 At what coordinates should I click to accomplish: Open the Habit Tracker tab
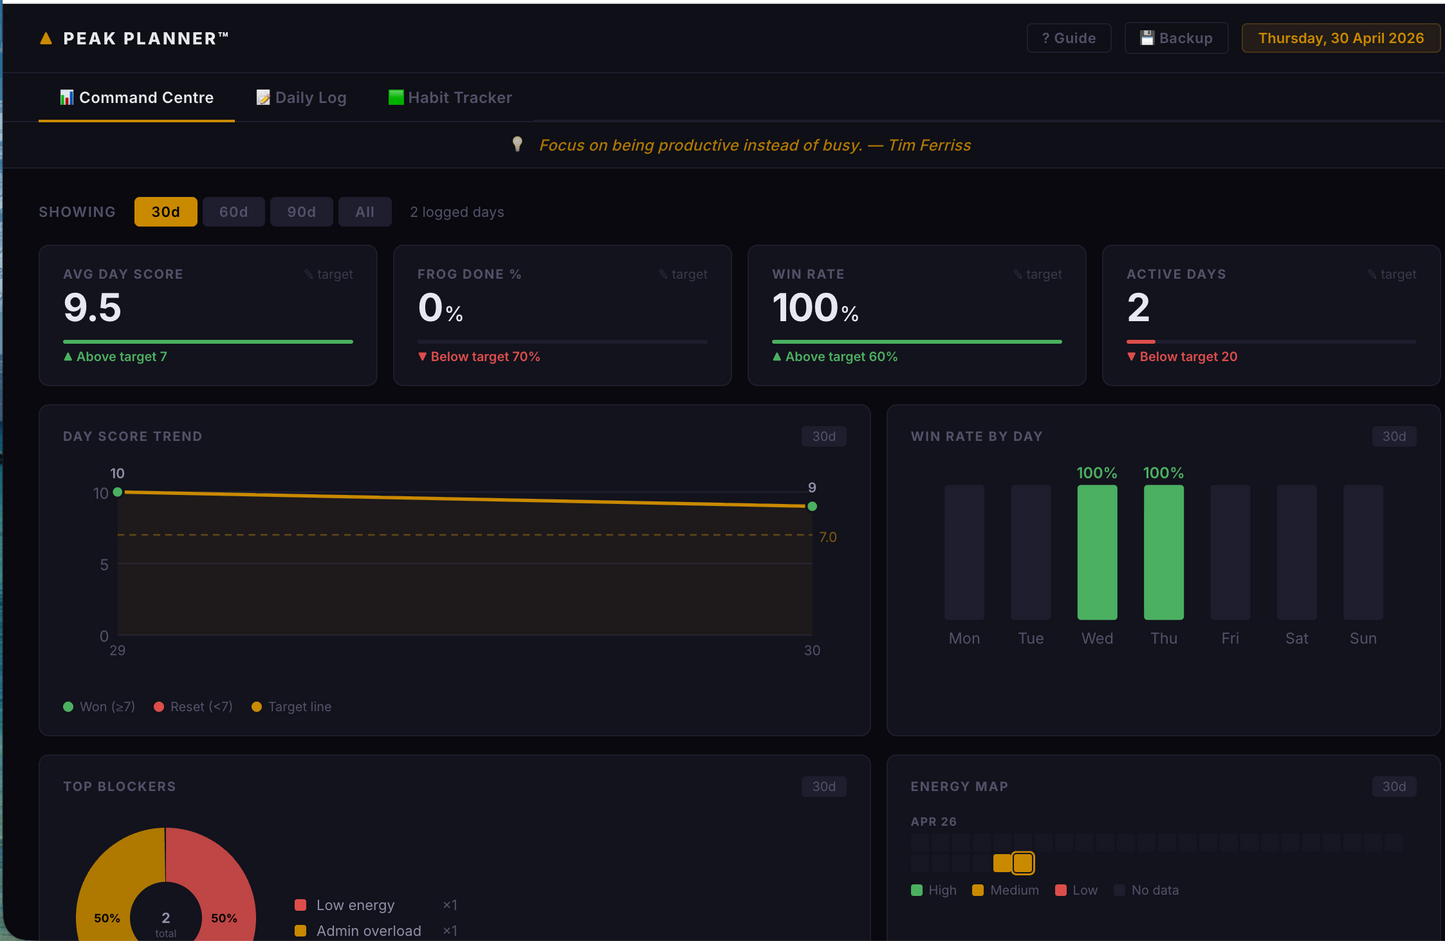tap(450, 98)
